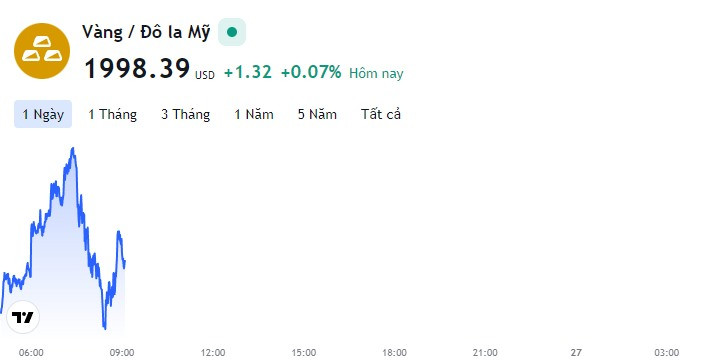Click the +0.07% change percentage
This screenshot has height=364, width=701.
click(x=311, y=72)
